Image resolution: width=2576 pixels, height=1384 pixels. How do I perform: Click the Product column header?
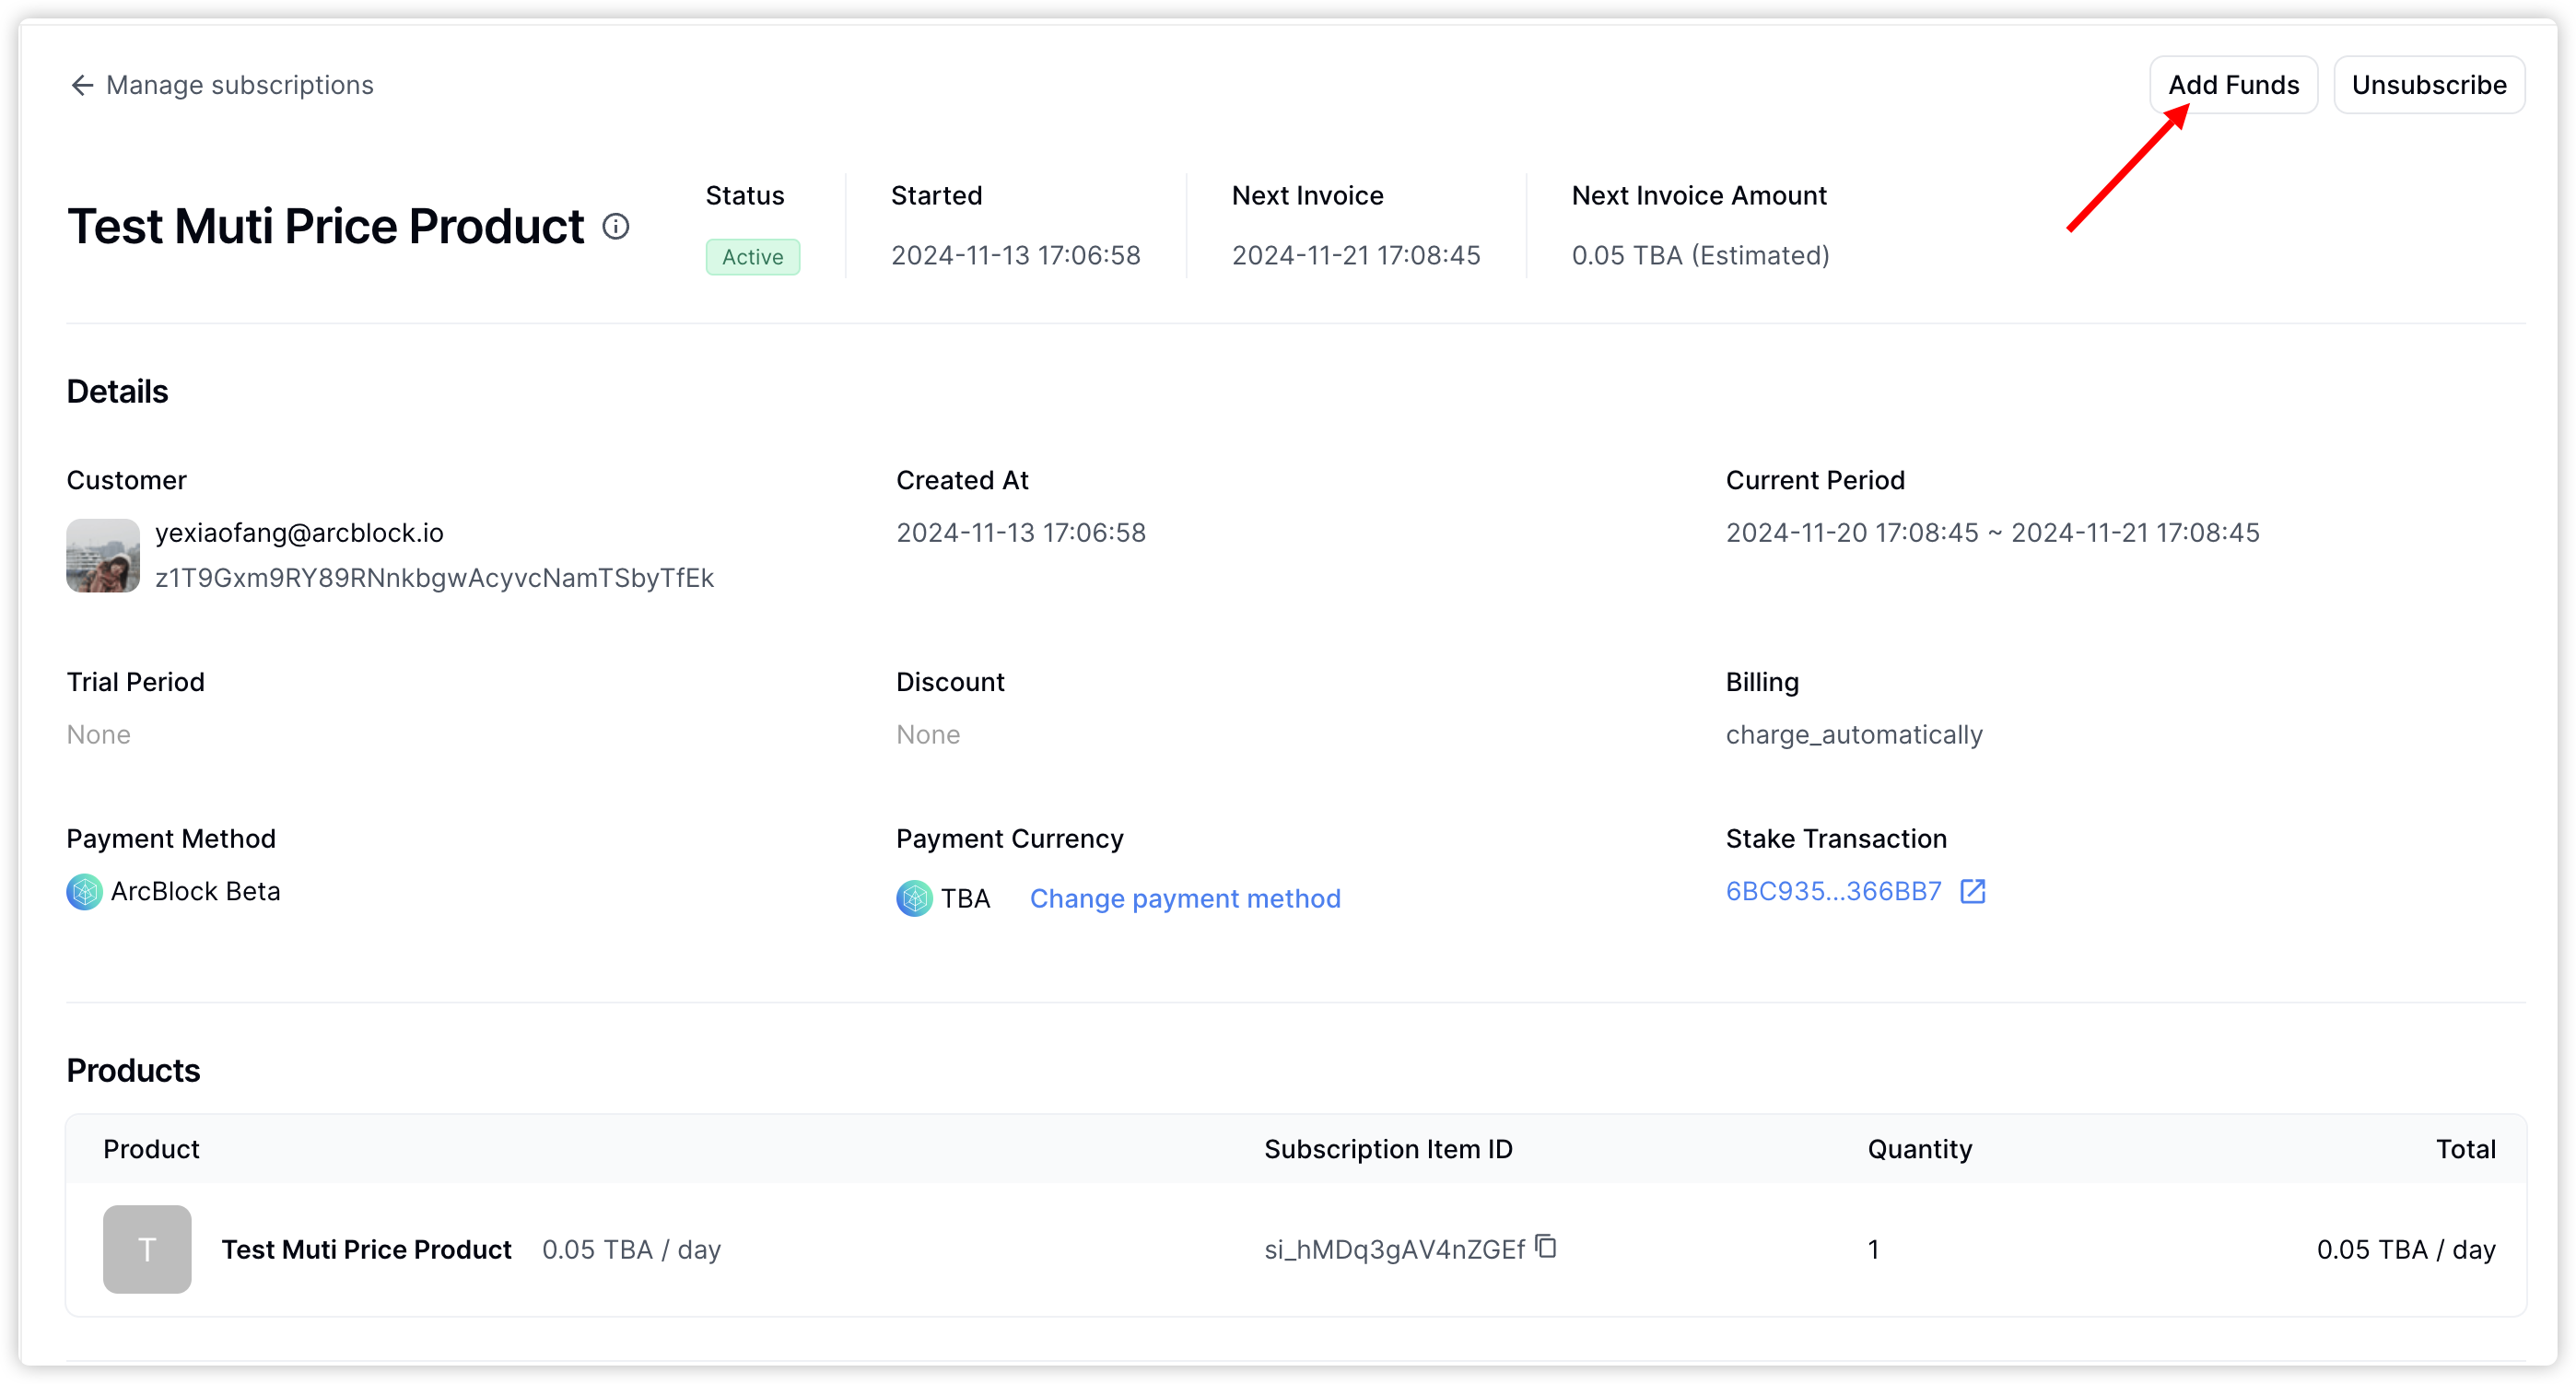click(x=151, y=1149)
